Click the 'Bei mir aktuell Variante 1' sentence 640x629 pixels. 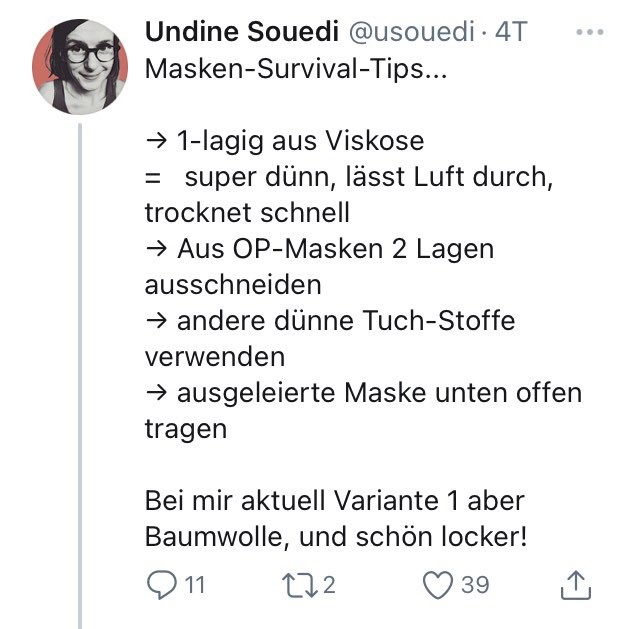[x=334, y=499]
